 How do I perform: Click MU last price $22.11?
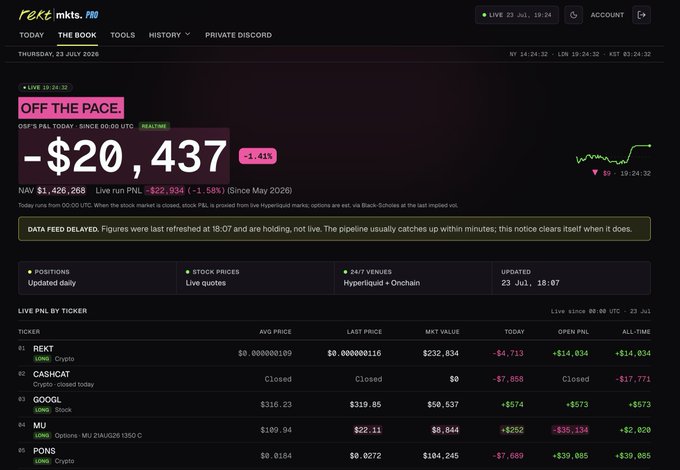point(368,430)
